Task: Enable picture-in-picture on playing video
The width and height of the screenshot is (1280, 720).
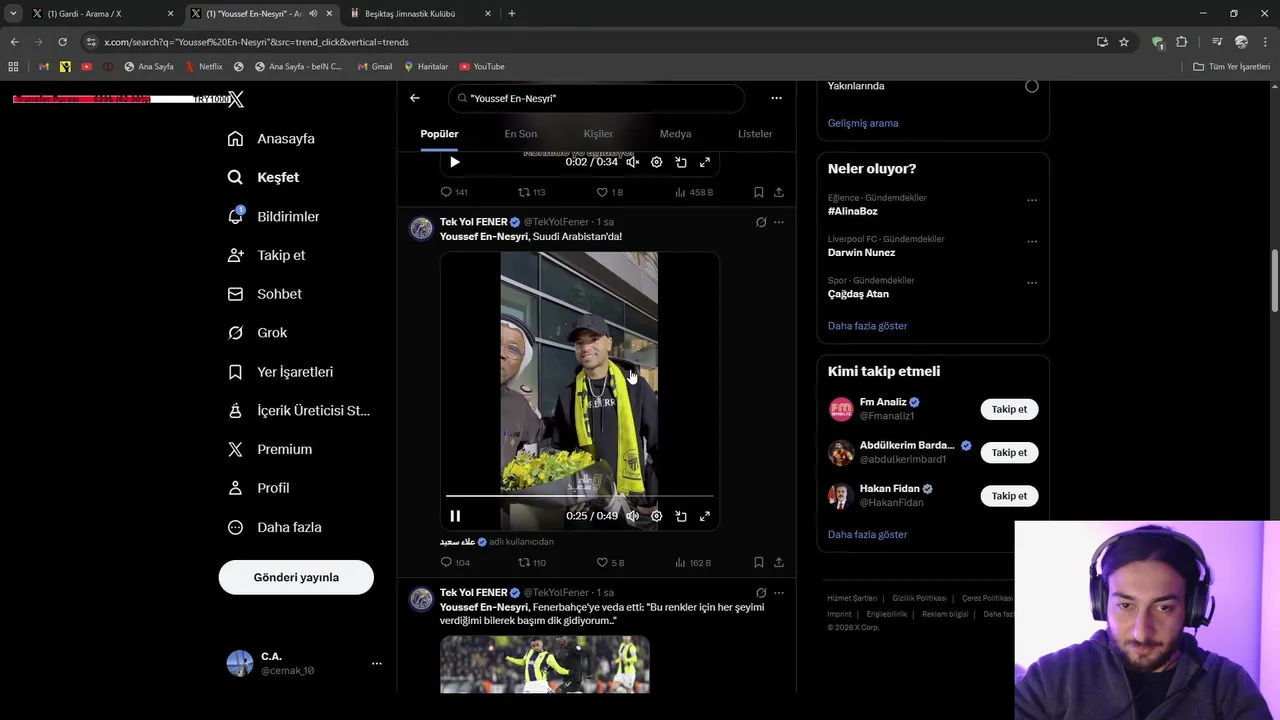Action: (x=681, y=516)
